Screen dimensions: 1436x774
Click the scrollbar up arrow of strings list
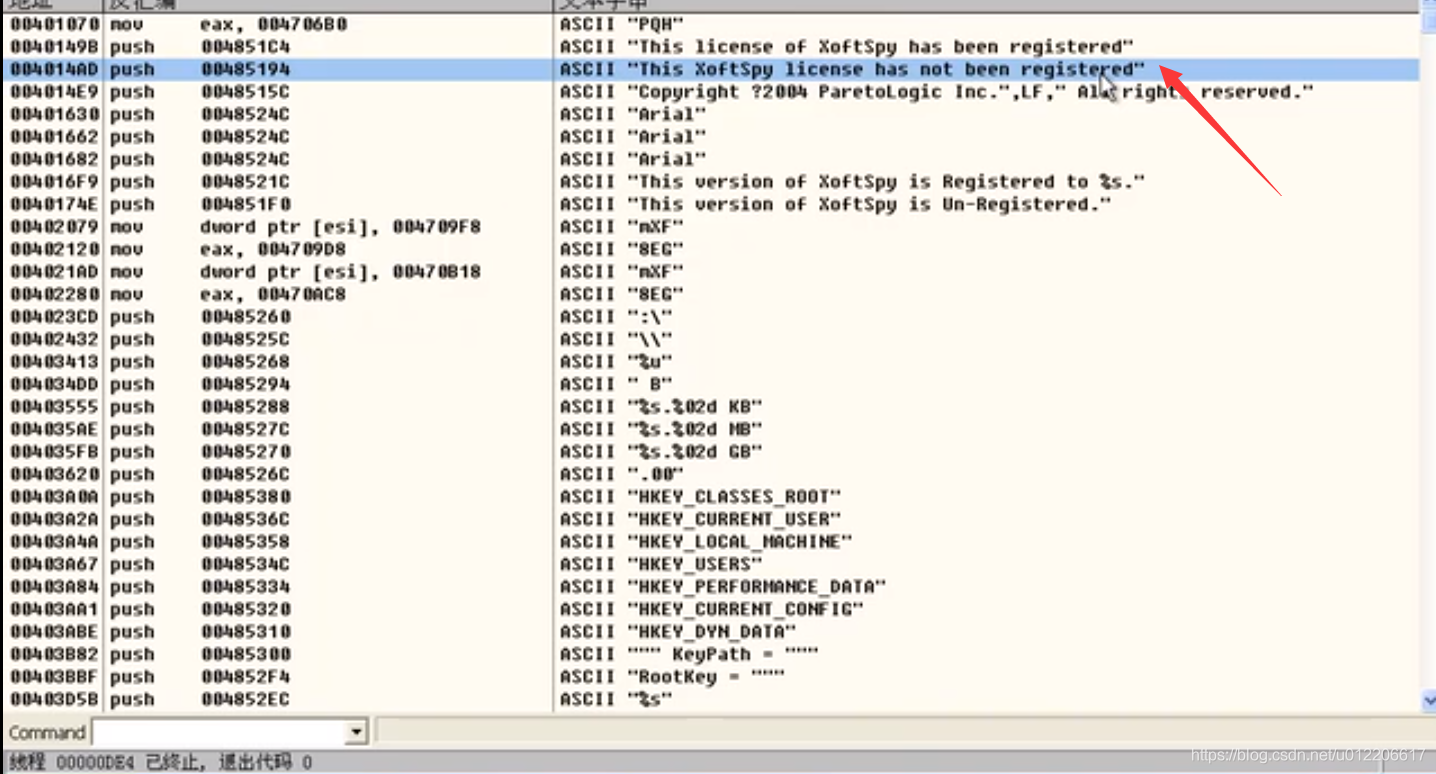point(1427,6)
